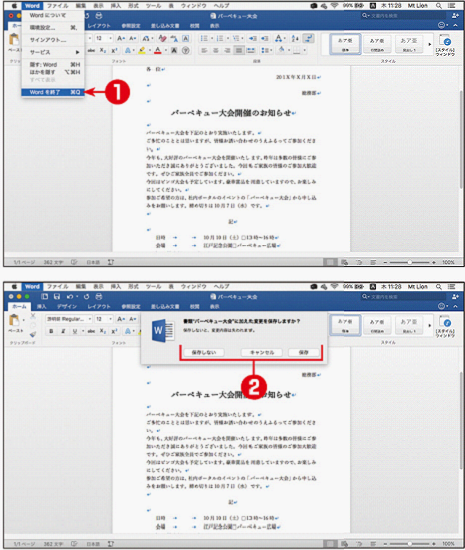Screen dimensions: 465x550
Task: Toggle subscript X₂ in upper screenshot
Action: [x=102, y=50]
